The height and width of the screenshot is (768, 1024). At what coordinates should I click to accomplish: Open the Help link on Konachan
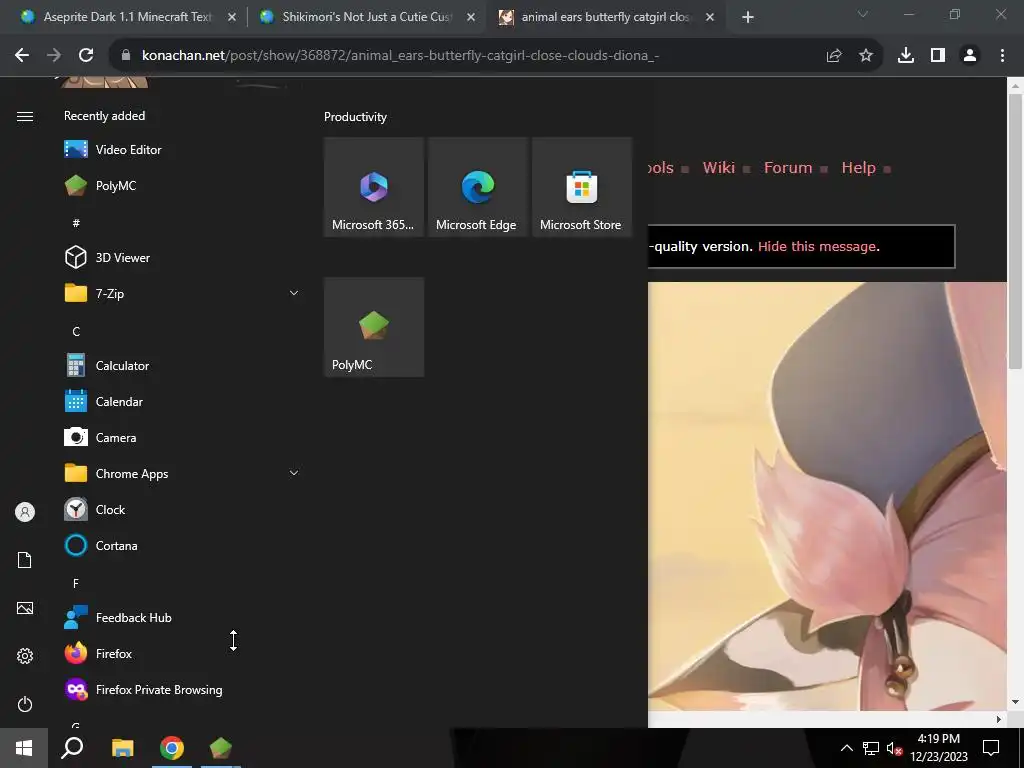coord(858,168)
